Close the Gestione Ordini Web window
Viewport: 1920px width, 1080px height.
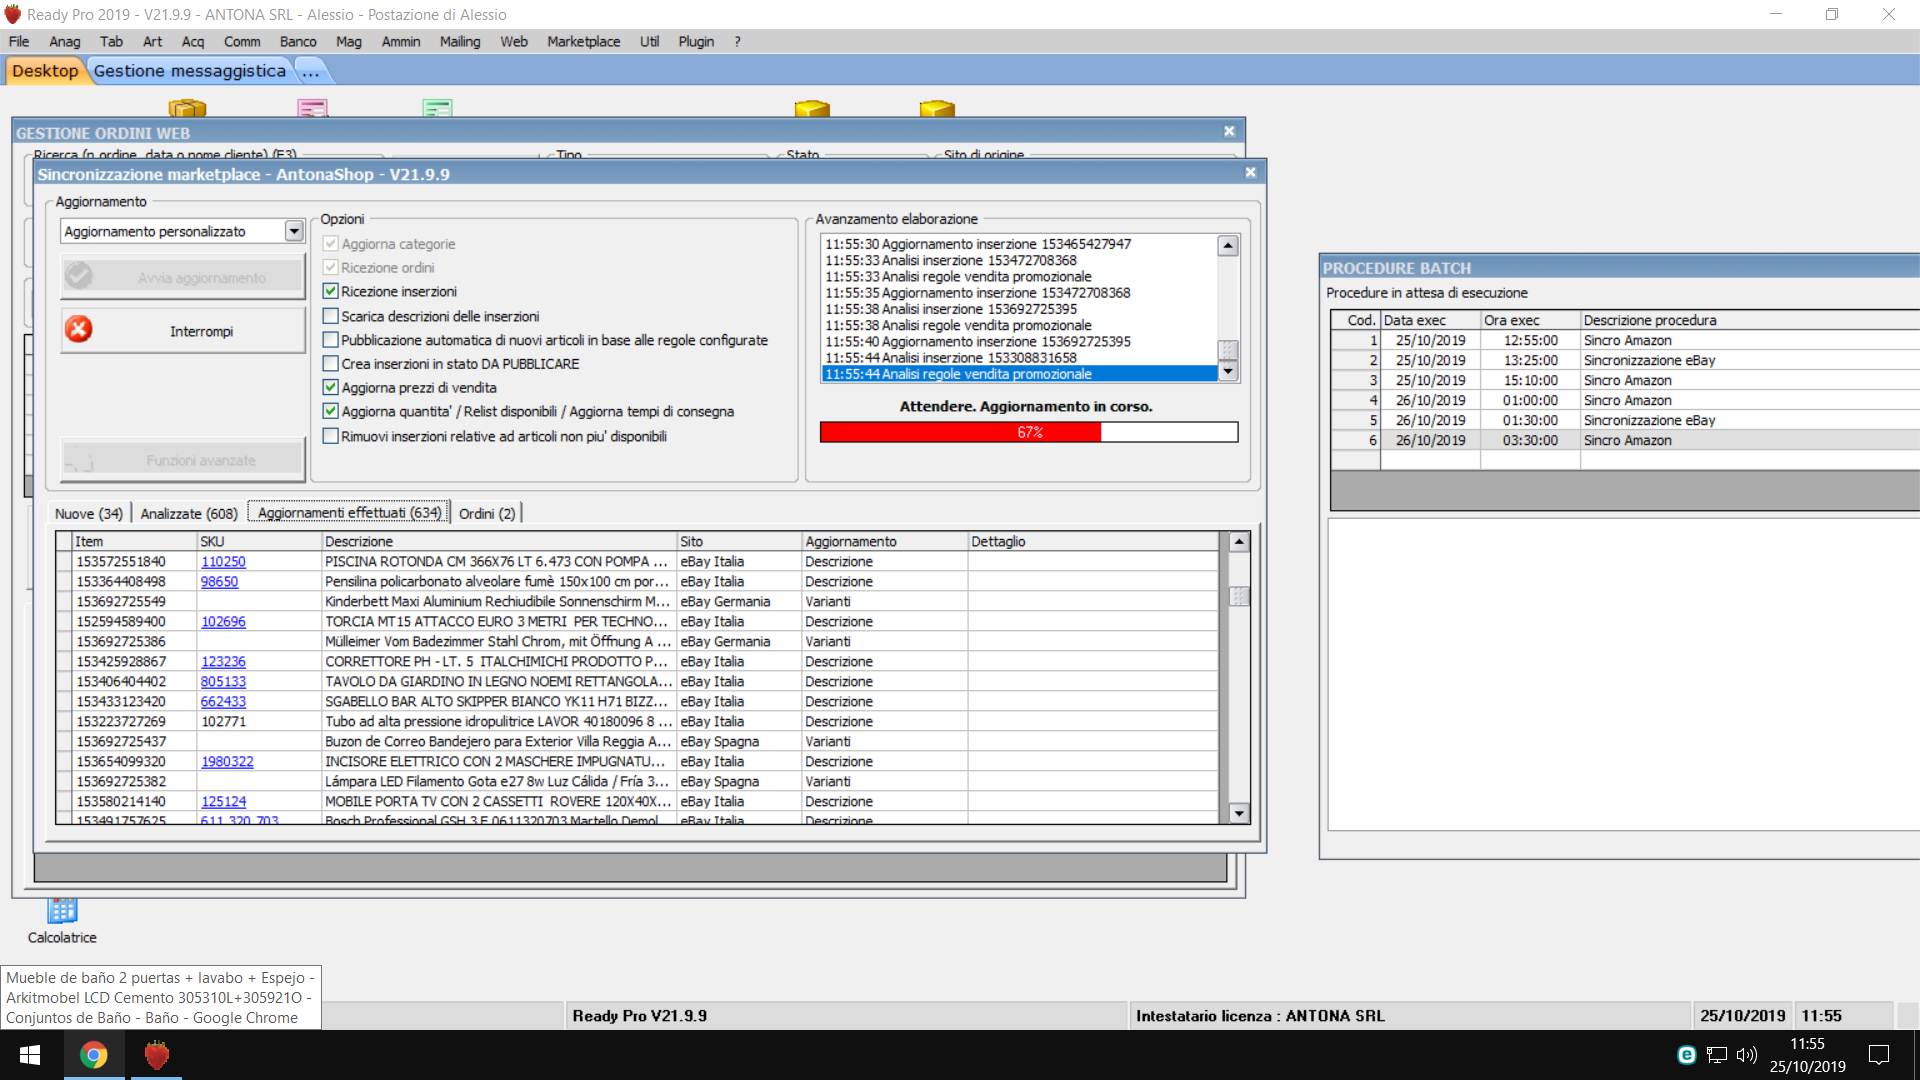[x=1229, y=131]
